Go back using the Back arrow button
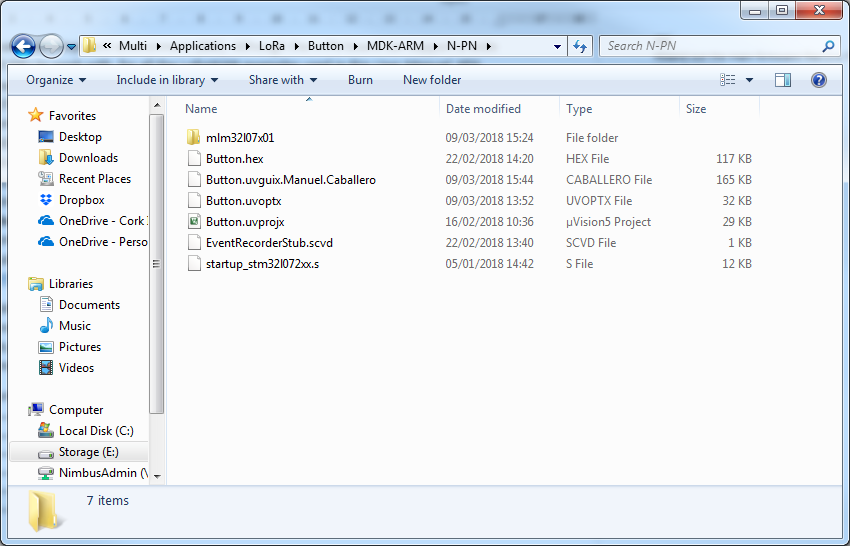 23,47
